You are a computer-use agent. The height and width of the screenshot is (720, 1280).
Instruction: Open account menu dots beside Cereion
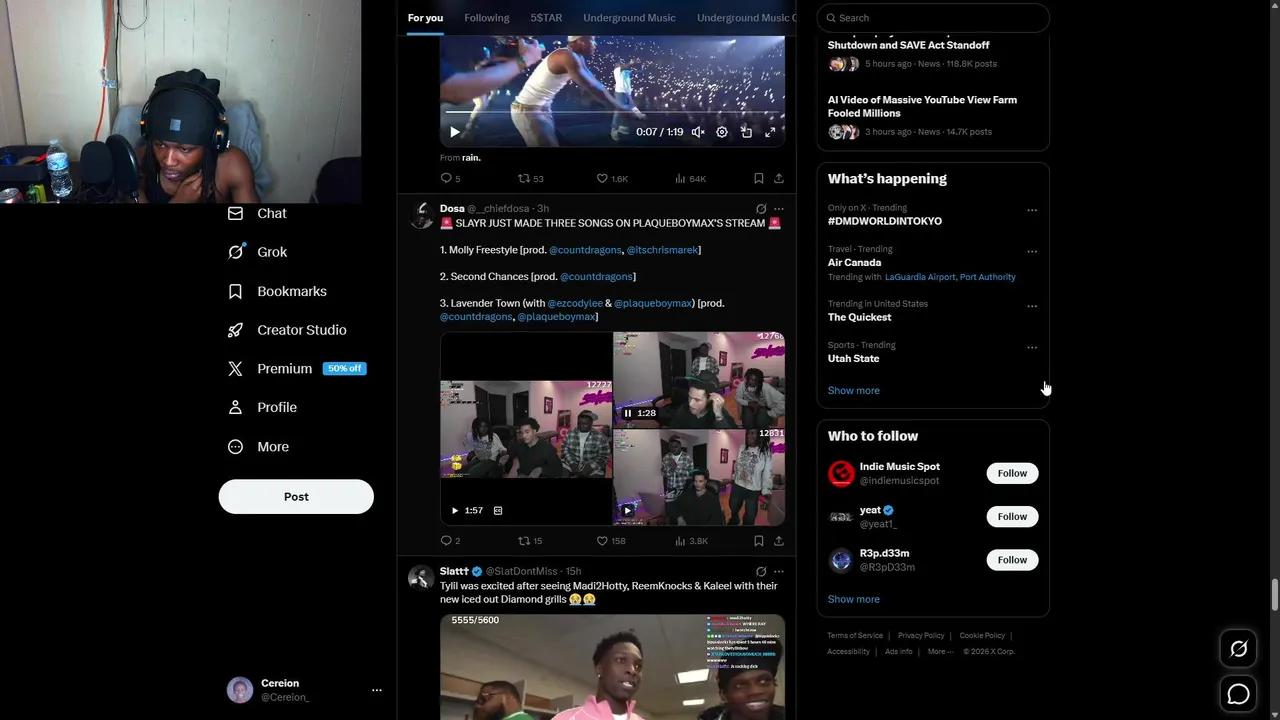(377, 690)
